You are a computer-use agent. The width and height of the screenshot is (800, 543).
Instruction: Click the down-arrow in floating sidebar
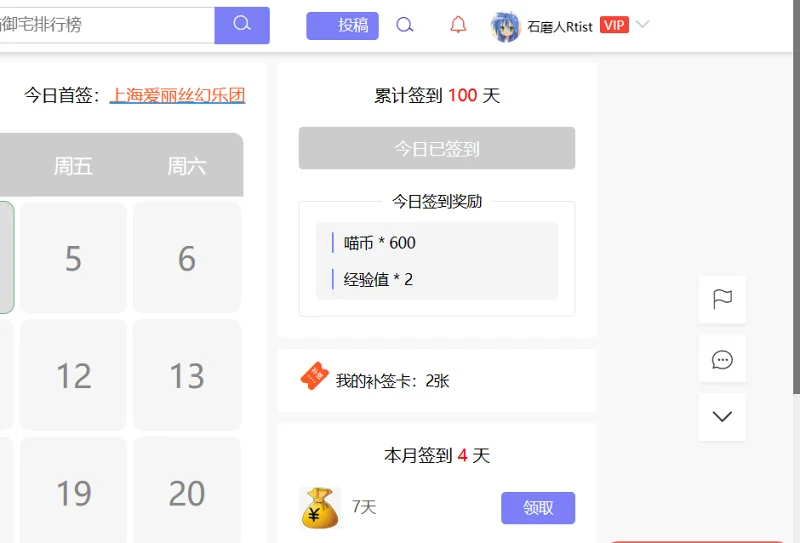tap(722, 416)
